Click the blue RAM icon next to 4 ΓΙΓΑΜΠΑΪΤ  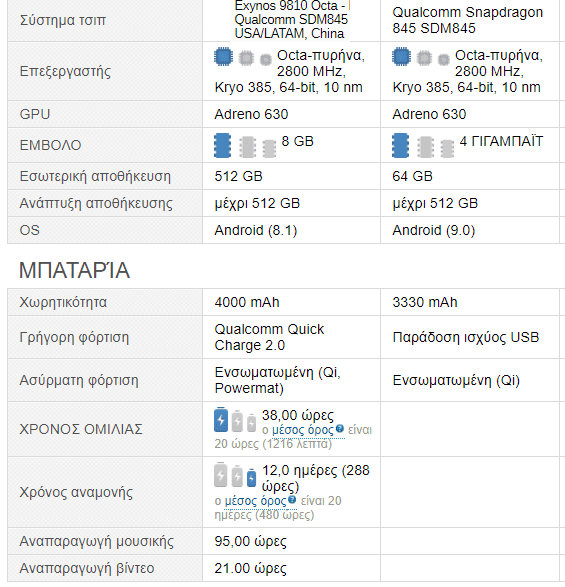[x=400, y=146]
